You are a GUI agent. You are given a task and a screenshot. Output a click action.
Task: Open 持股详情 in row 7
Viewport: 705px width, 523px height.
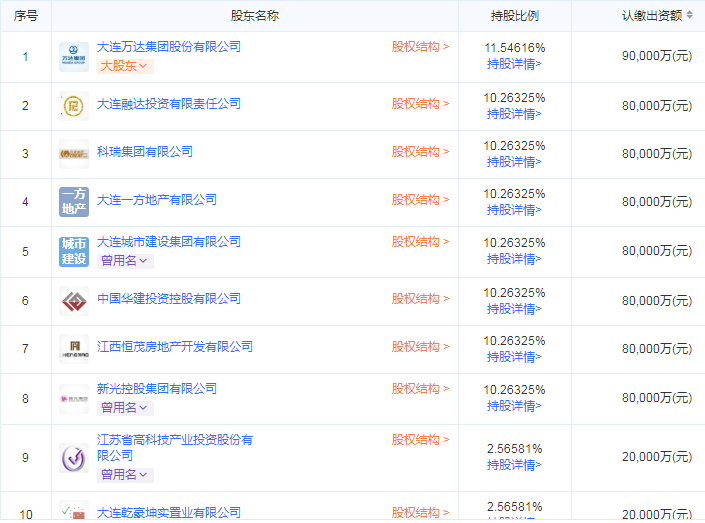514,357
